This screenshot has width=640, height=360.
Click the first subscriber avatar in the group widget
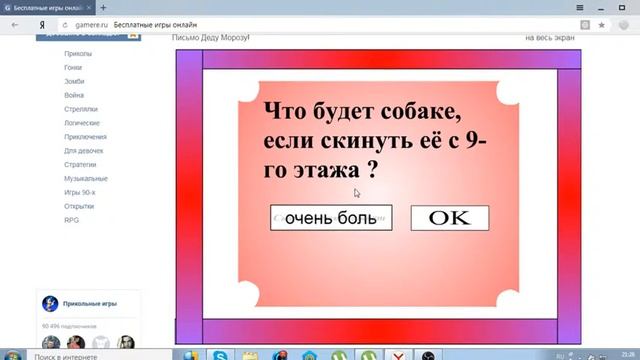pyautogui.click(x=51, y=342)
